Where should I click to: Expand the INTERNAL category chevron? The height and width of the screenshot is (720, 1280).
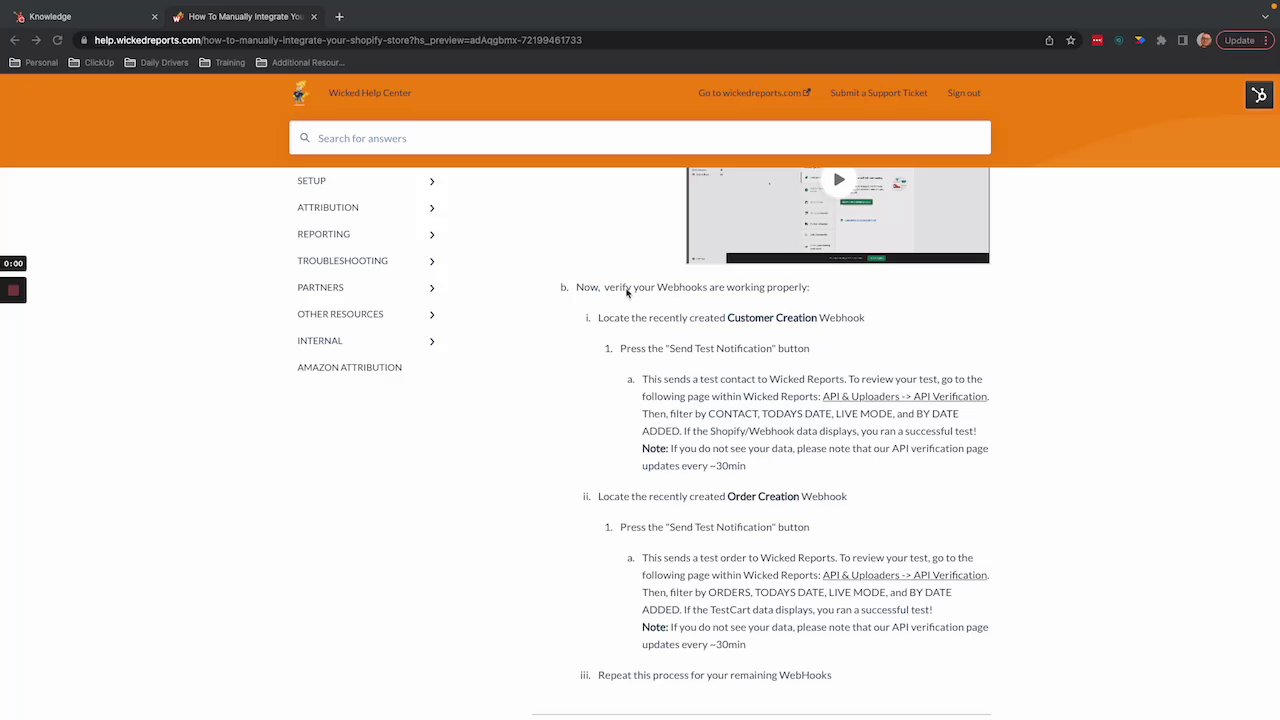click(432, 341)
